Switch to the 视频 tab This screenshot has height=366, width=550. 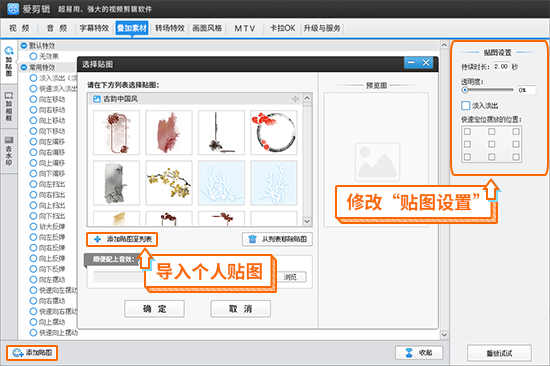coord(19,28)
